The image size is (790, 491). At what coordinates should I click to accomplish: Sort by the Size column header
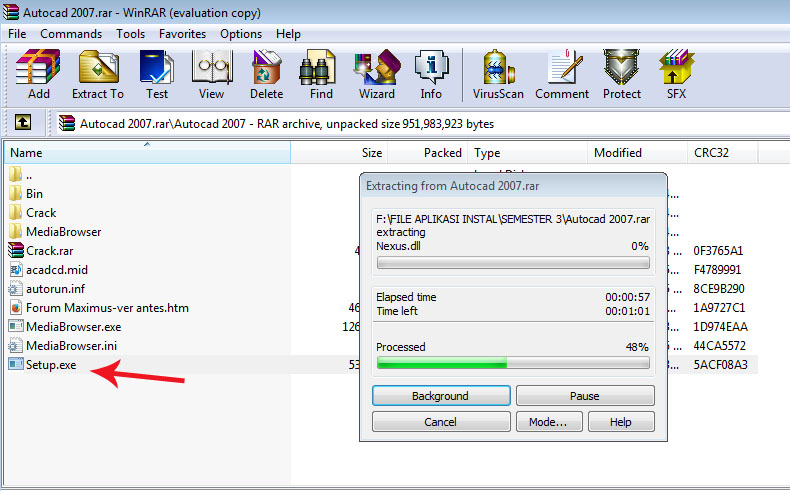339,153
